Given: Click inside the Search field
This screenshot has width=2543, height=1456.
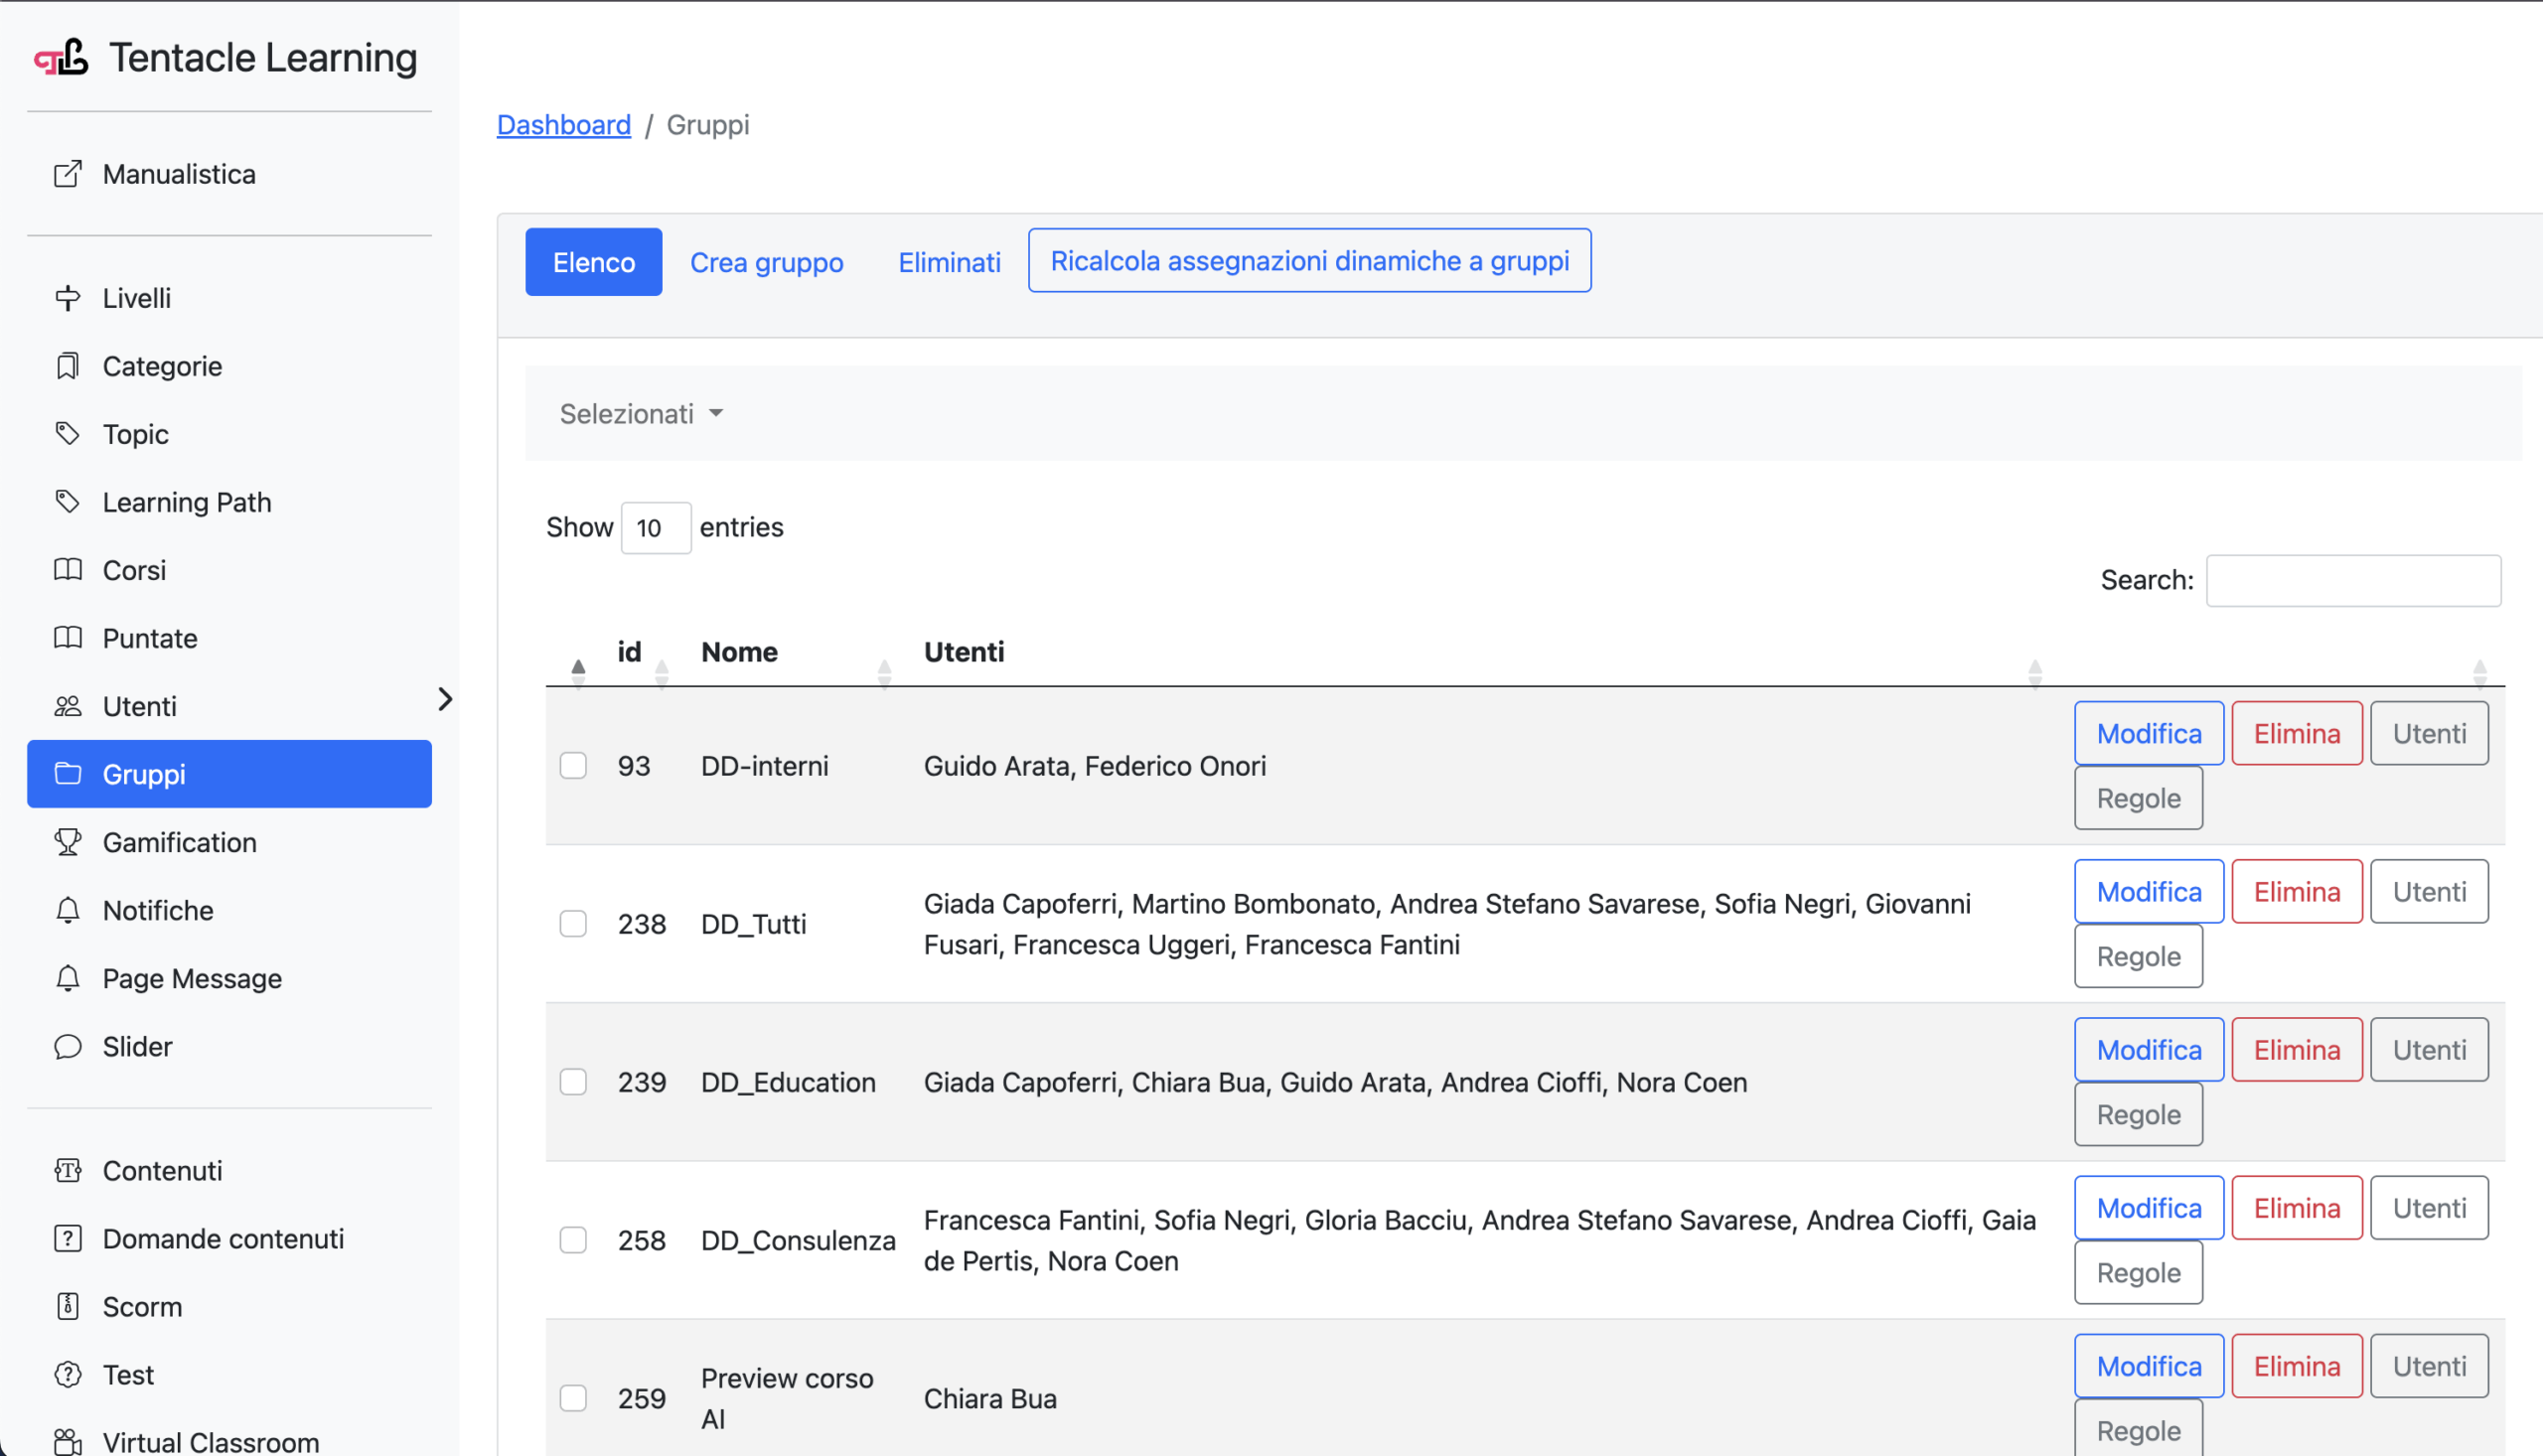Looking at the screenshot, I should click(x=2352, y=580).
